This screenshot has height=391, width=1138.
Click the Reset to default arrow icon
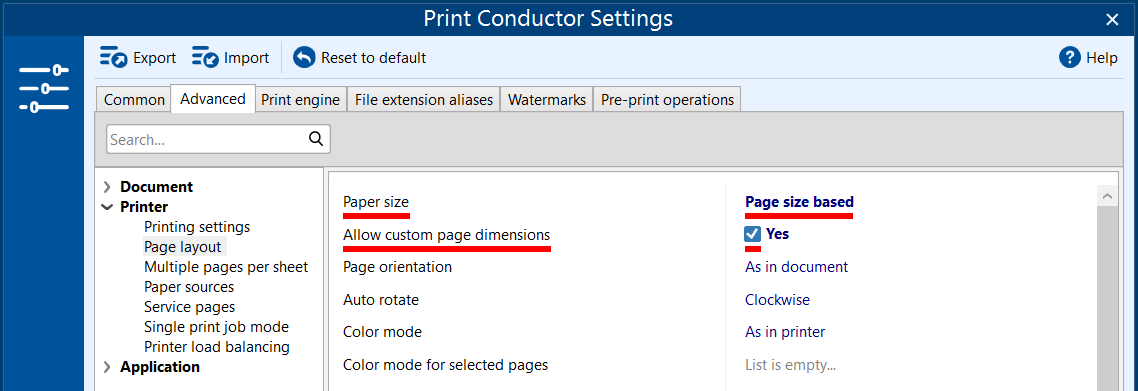304,57
